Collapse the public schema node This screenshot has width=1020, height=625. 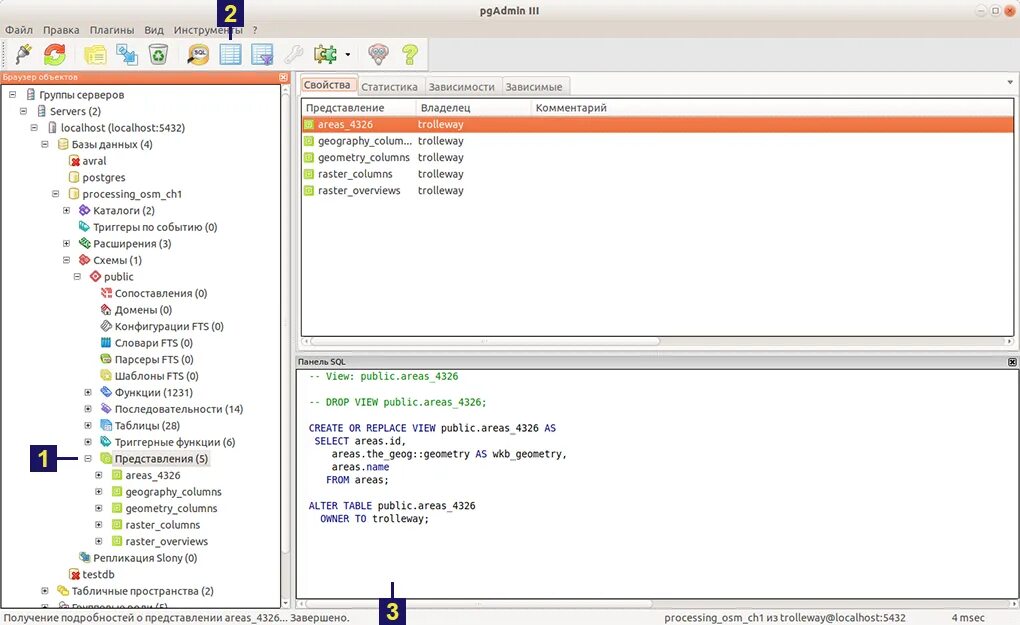[x=77, y=276]
